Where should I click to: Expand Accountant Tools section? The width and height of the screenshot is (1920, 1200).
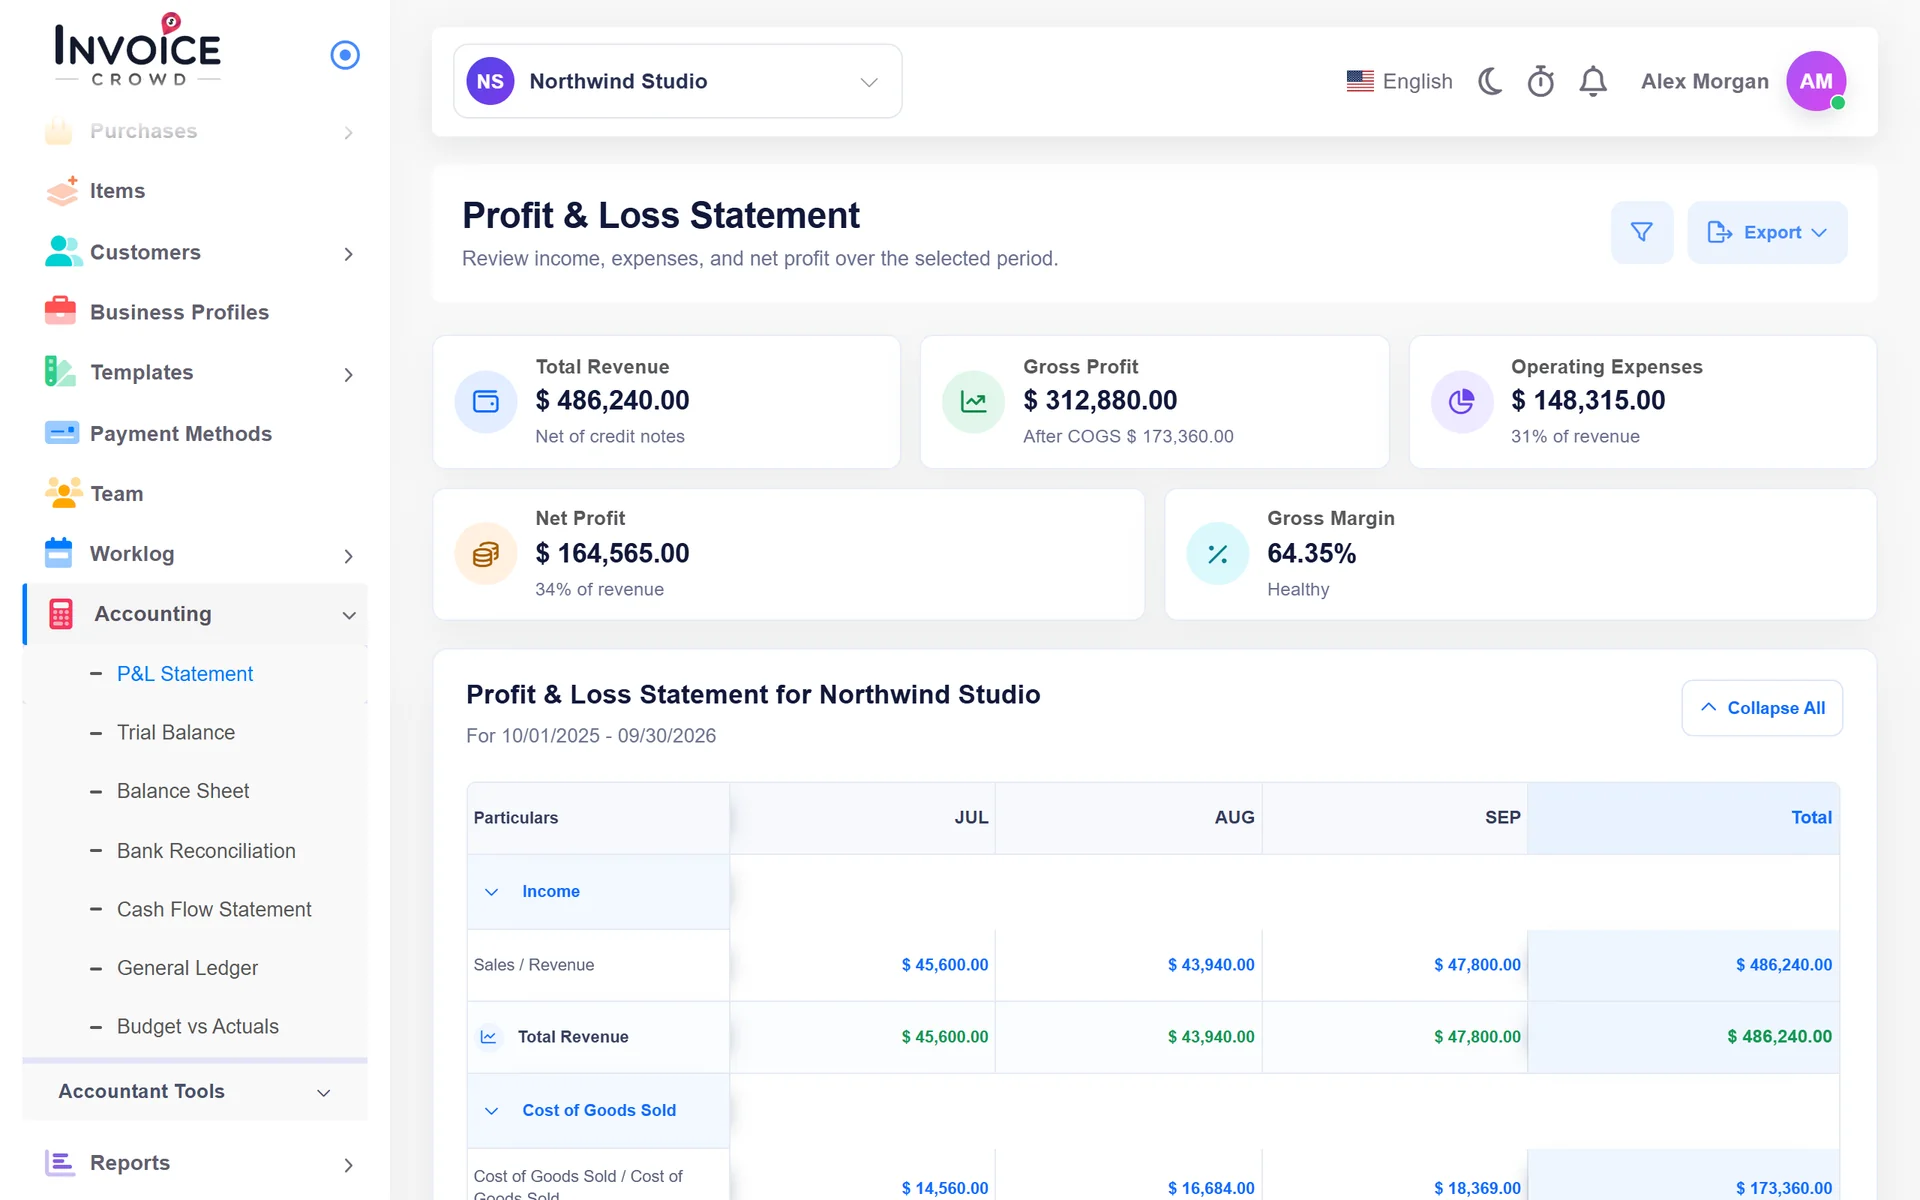tap(195, 1092)
